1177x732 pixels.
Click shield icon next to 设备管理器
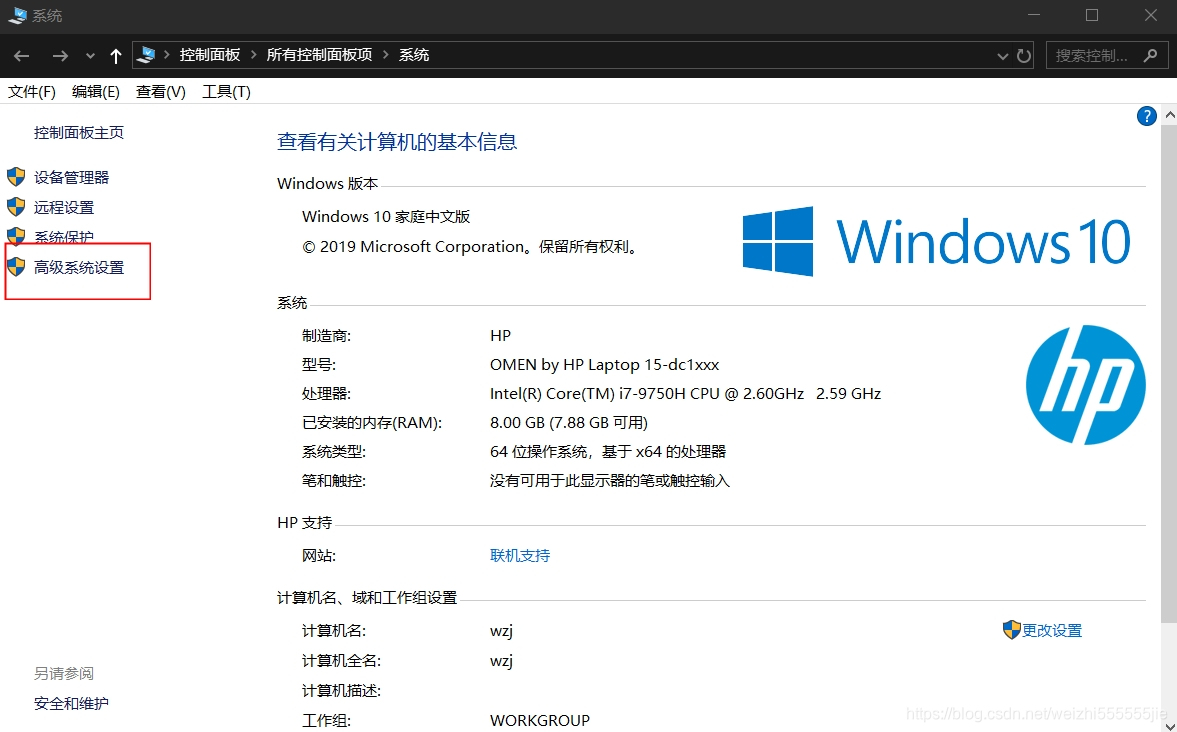[16, 177]
